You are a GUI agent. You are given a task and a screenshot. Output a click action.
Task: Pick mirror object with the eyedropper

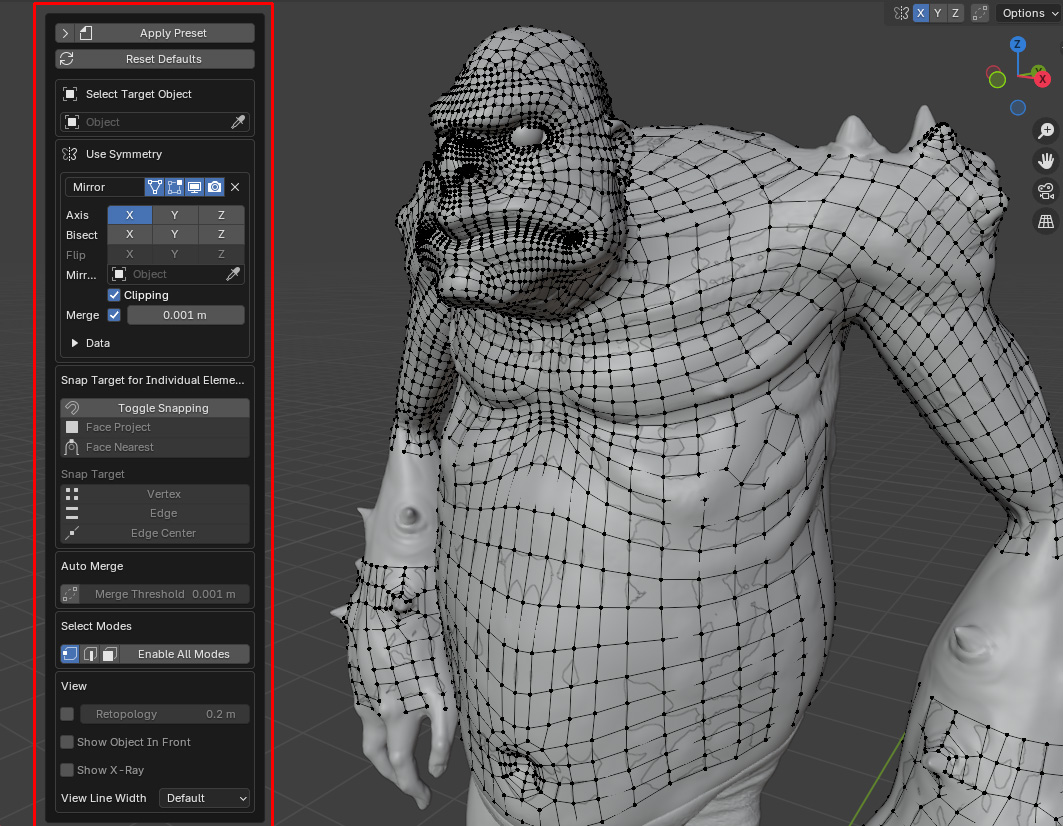coord(233,274)
